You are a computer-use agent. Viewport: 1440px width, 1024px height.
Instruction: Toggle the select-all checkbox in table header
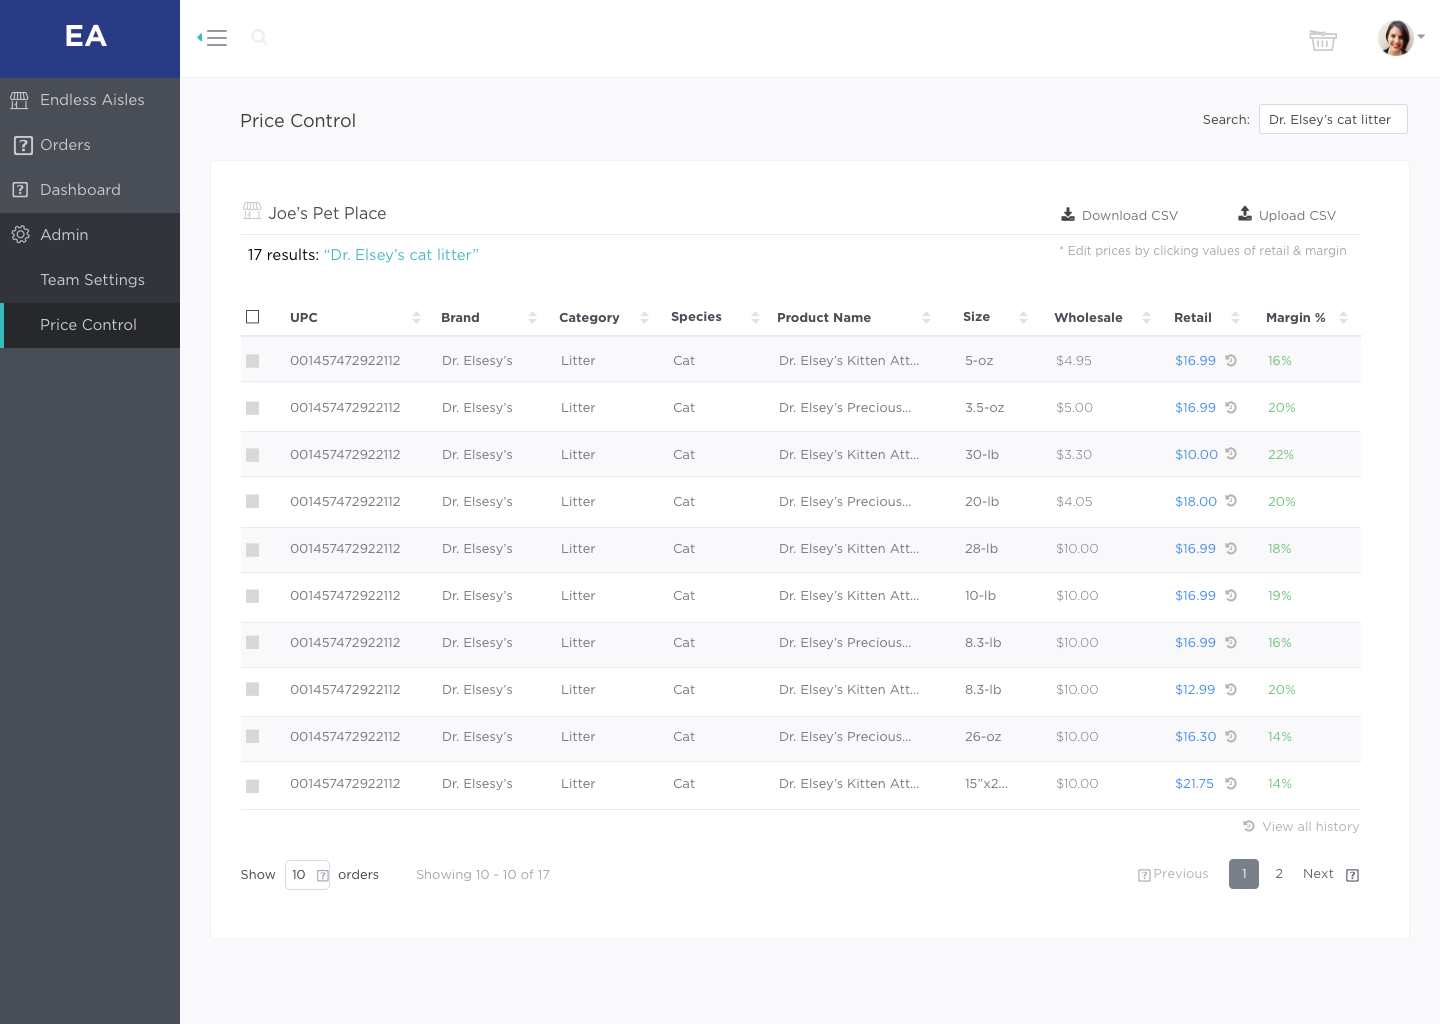tap(253, 317)
